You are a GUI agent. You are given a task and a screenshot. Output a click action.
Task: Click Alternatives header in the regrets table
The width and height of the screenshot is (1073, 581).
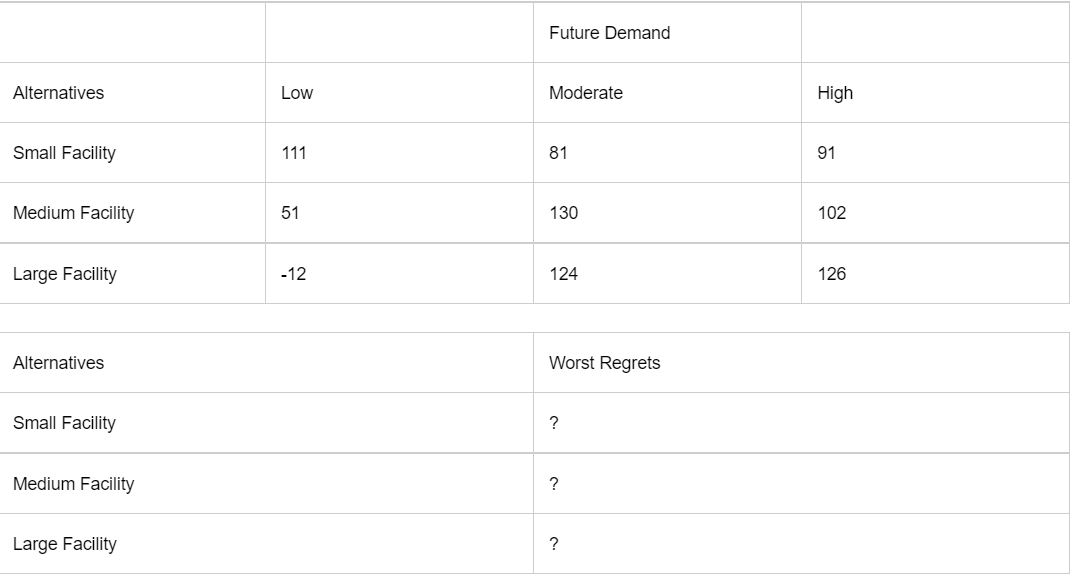pyautogui.click(x=58, y=363)
